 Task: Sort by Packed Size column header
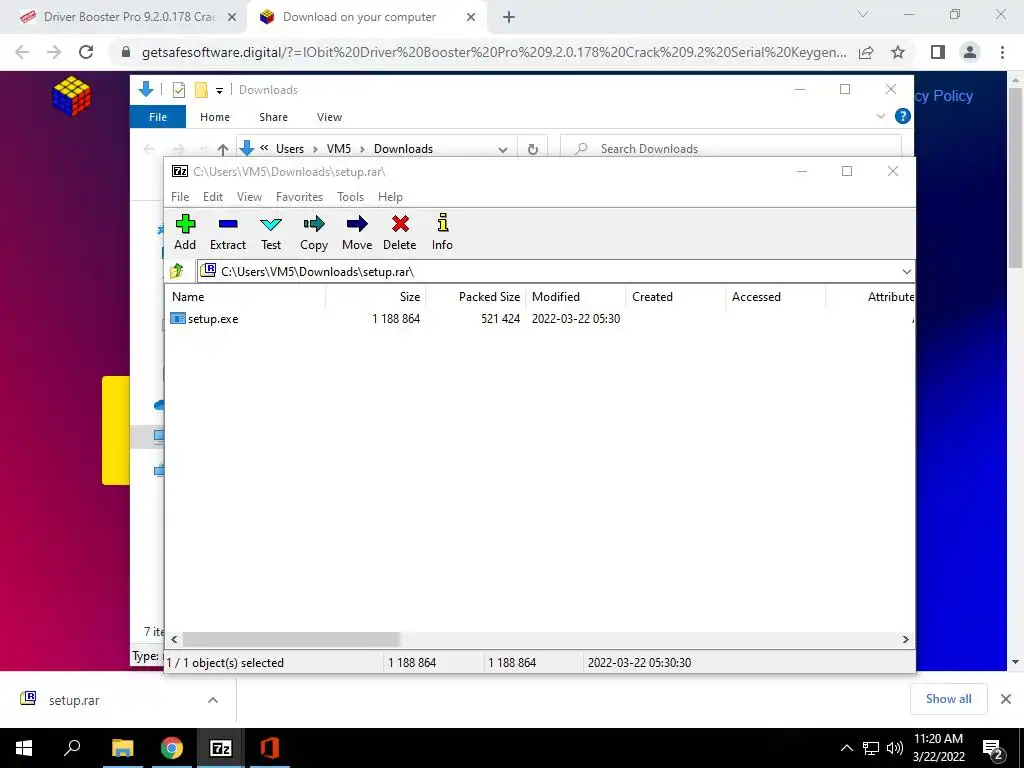tap(475, 296)
